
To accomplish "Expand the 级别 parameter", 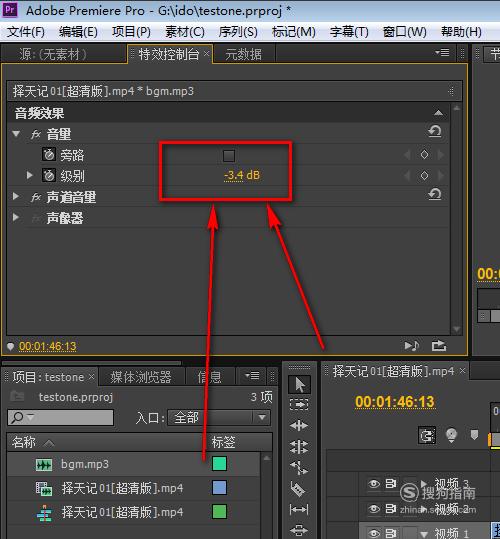I will [30, 175].
